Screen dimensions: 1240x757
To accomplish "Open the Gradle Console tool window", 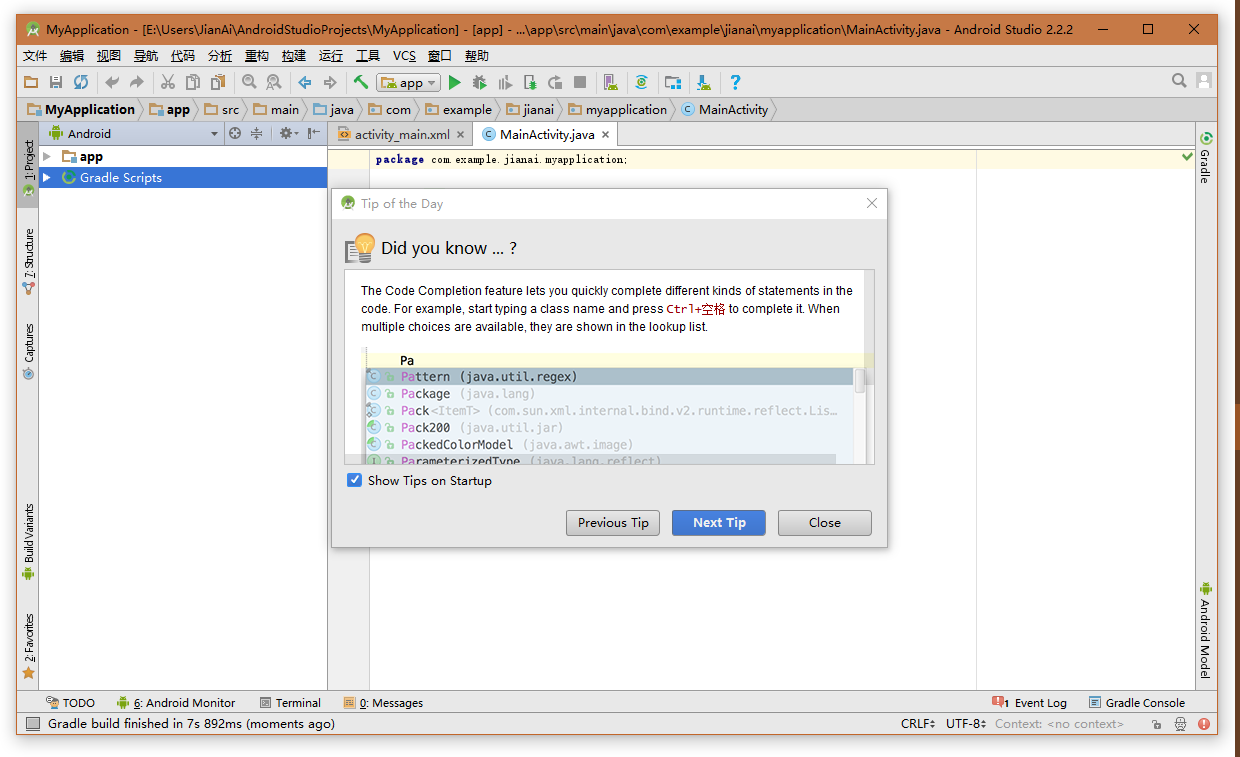I will [x=1137, y=703].
